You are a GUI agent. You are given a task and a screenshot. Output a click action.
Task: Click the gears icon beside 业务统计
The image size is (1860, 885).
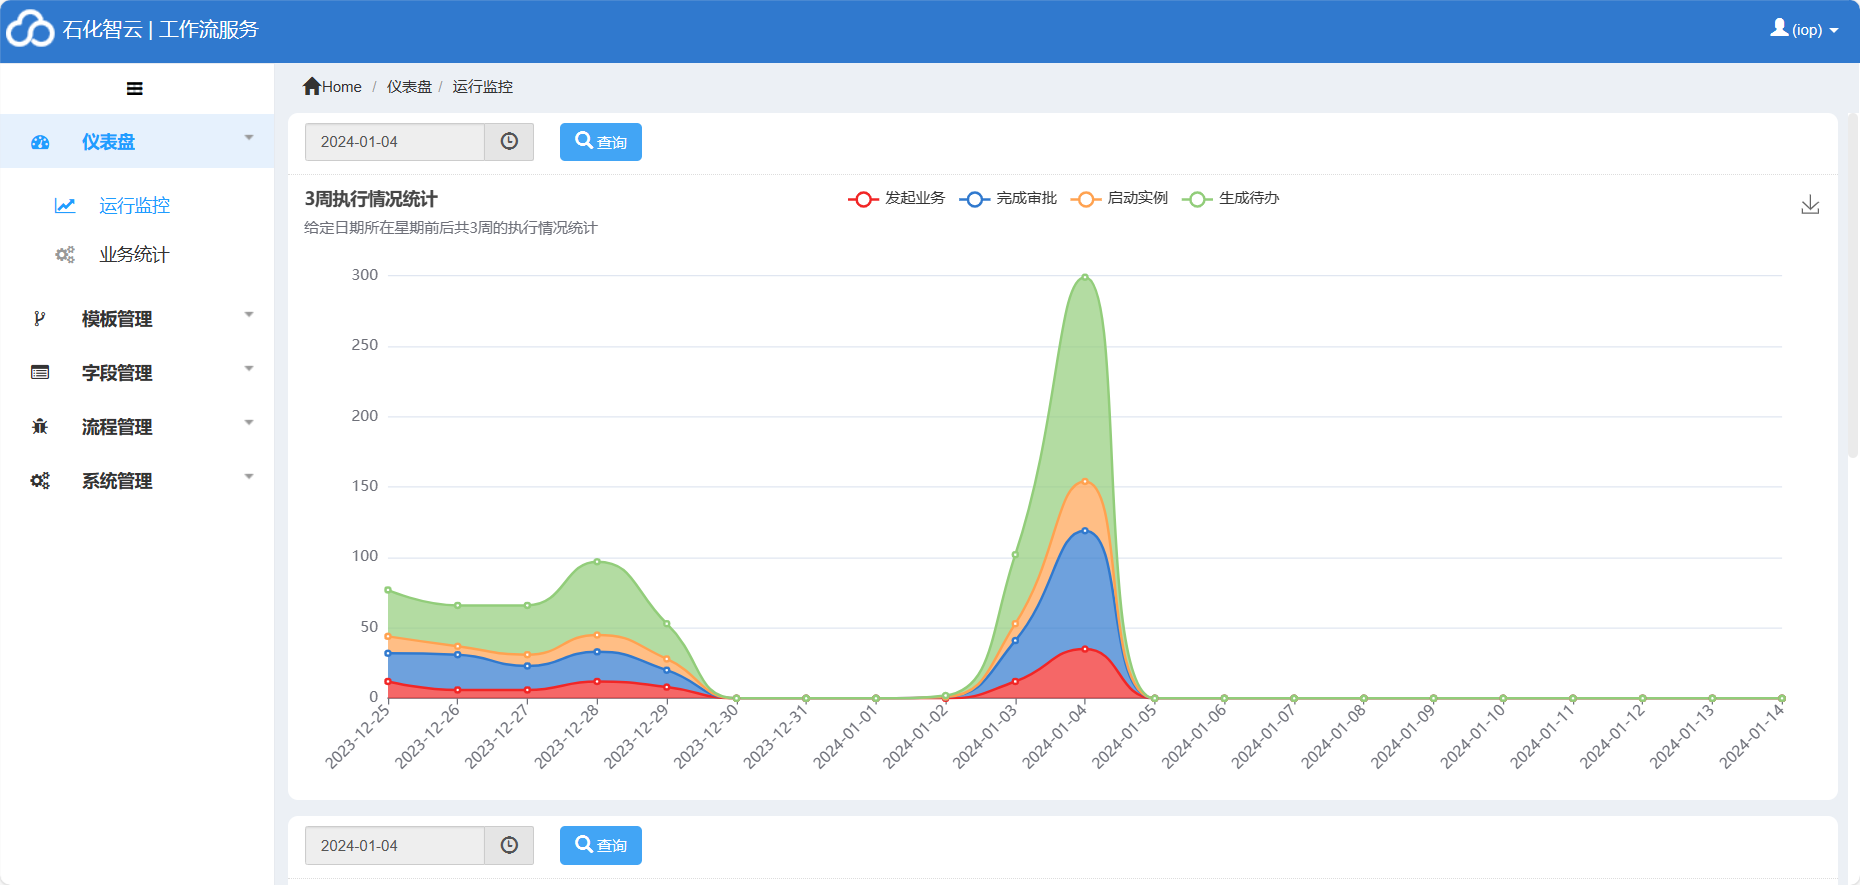(65, 255)
